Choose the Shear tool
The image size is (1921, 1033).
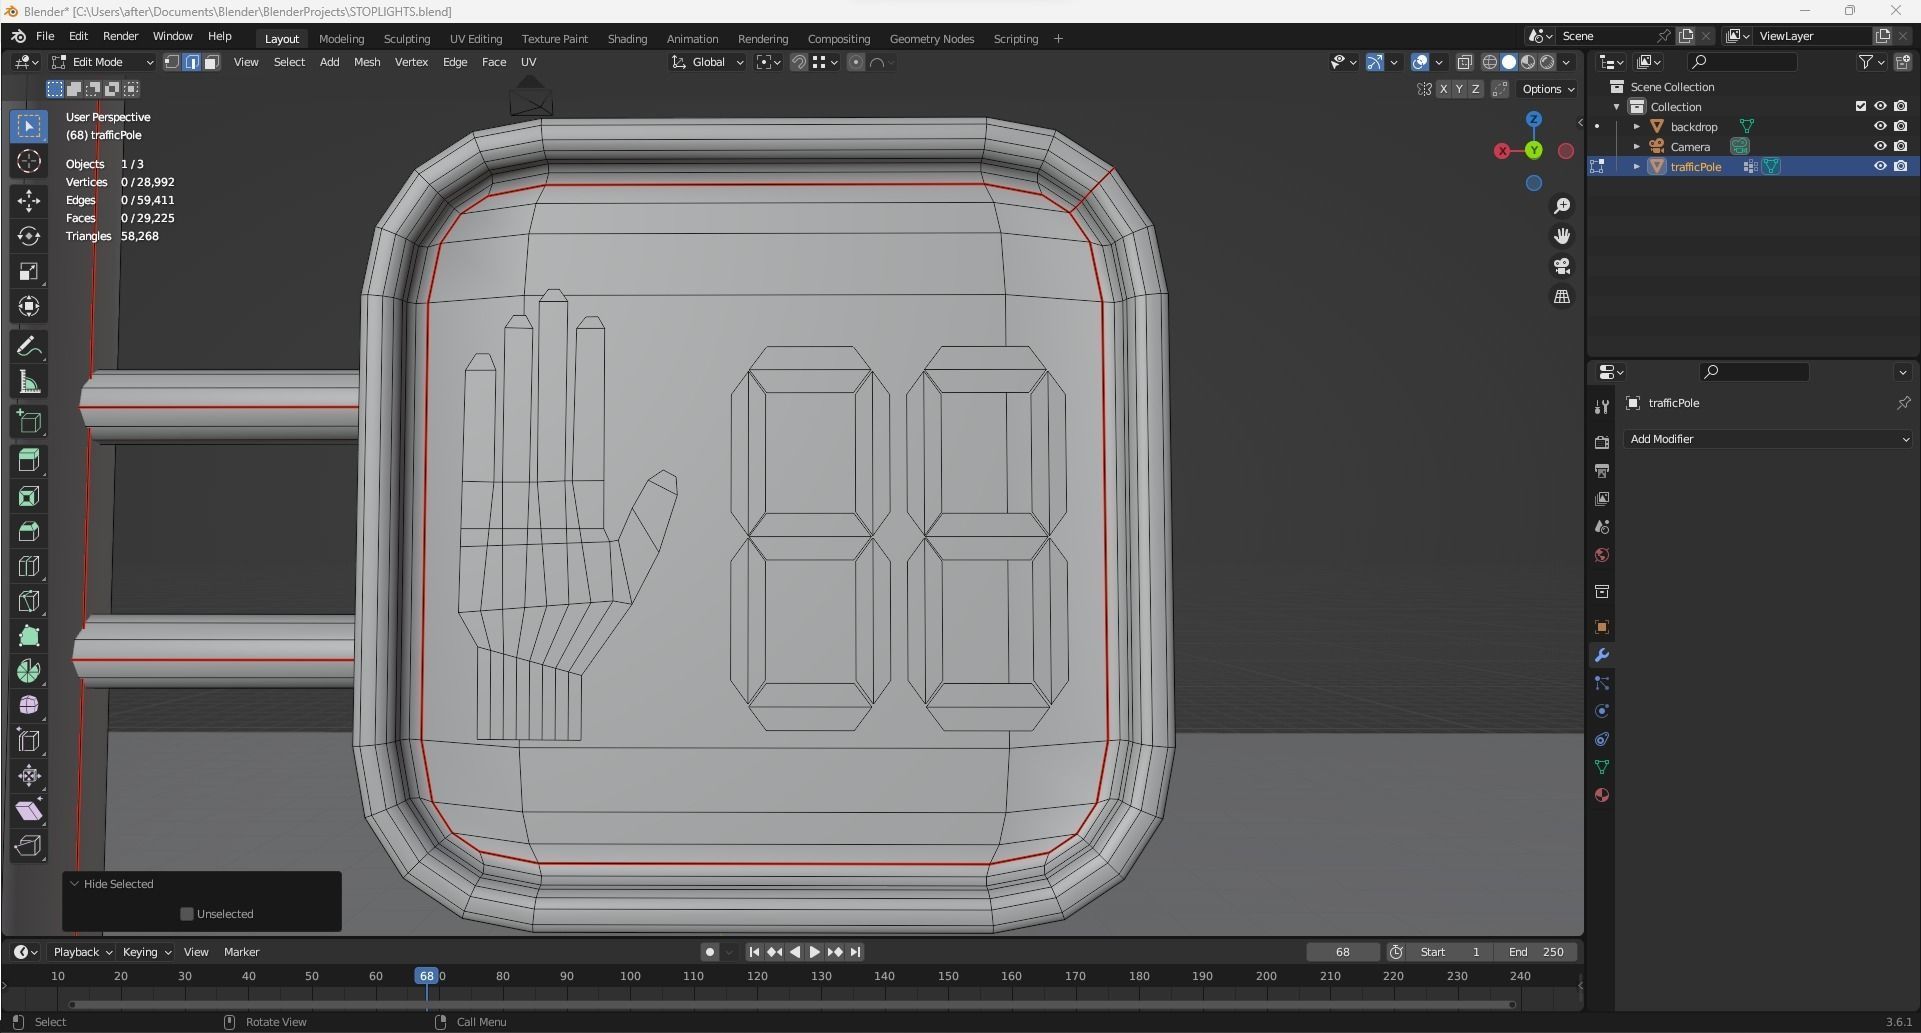[29, 811]
